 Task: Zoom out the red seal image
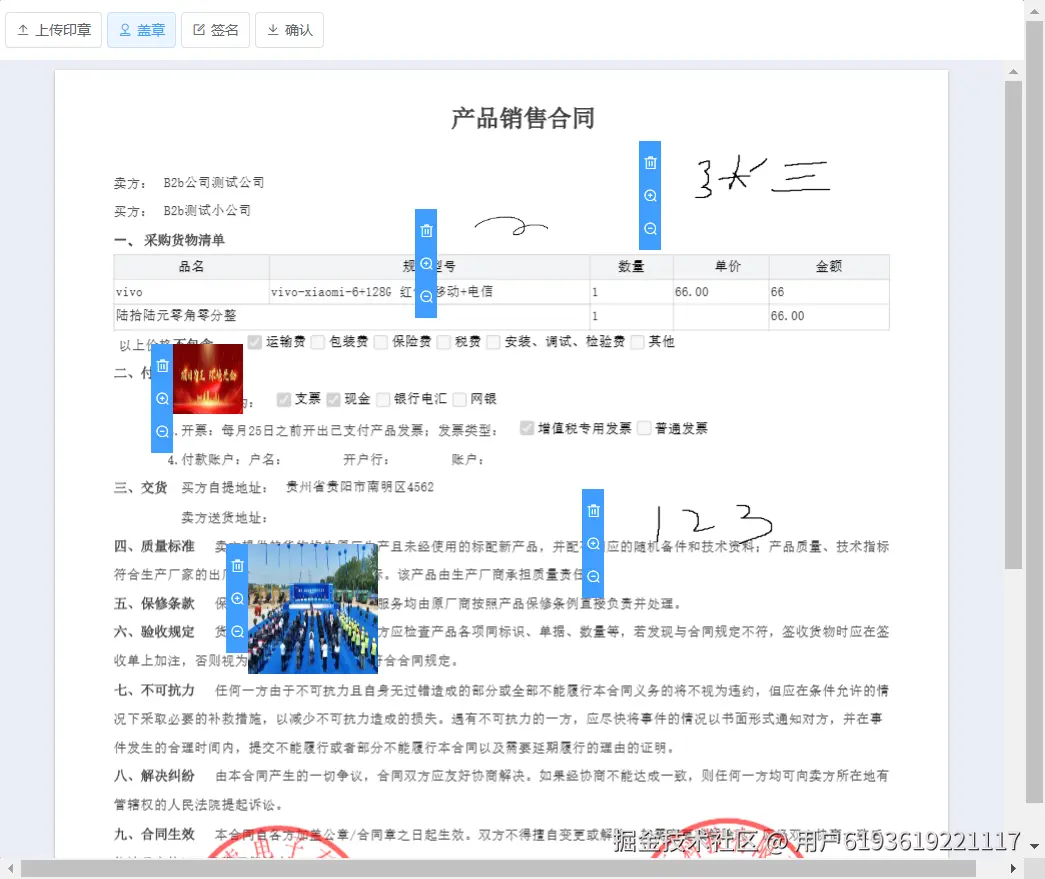coord(163,431)
